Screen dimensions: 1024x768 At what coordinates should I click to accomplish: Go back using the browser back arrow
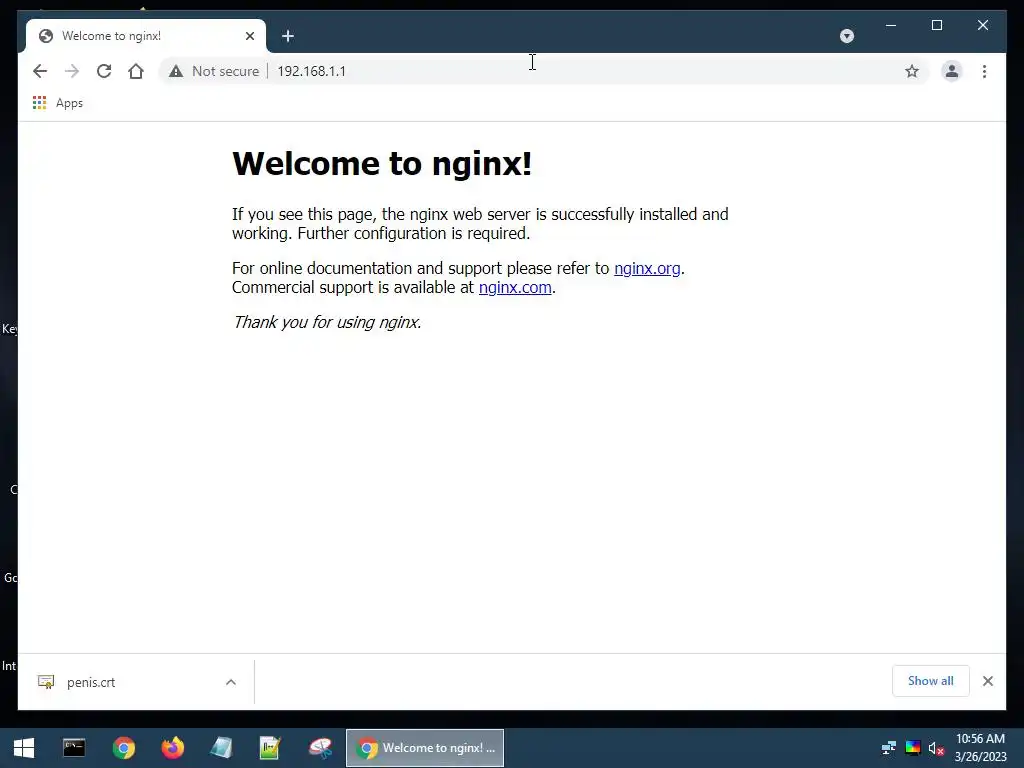pyautogui.click(x=40, y=71)
